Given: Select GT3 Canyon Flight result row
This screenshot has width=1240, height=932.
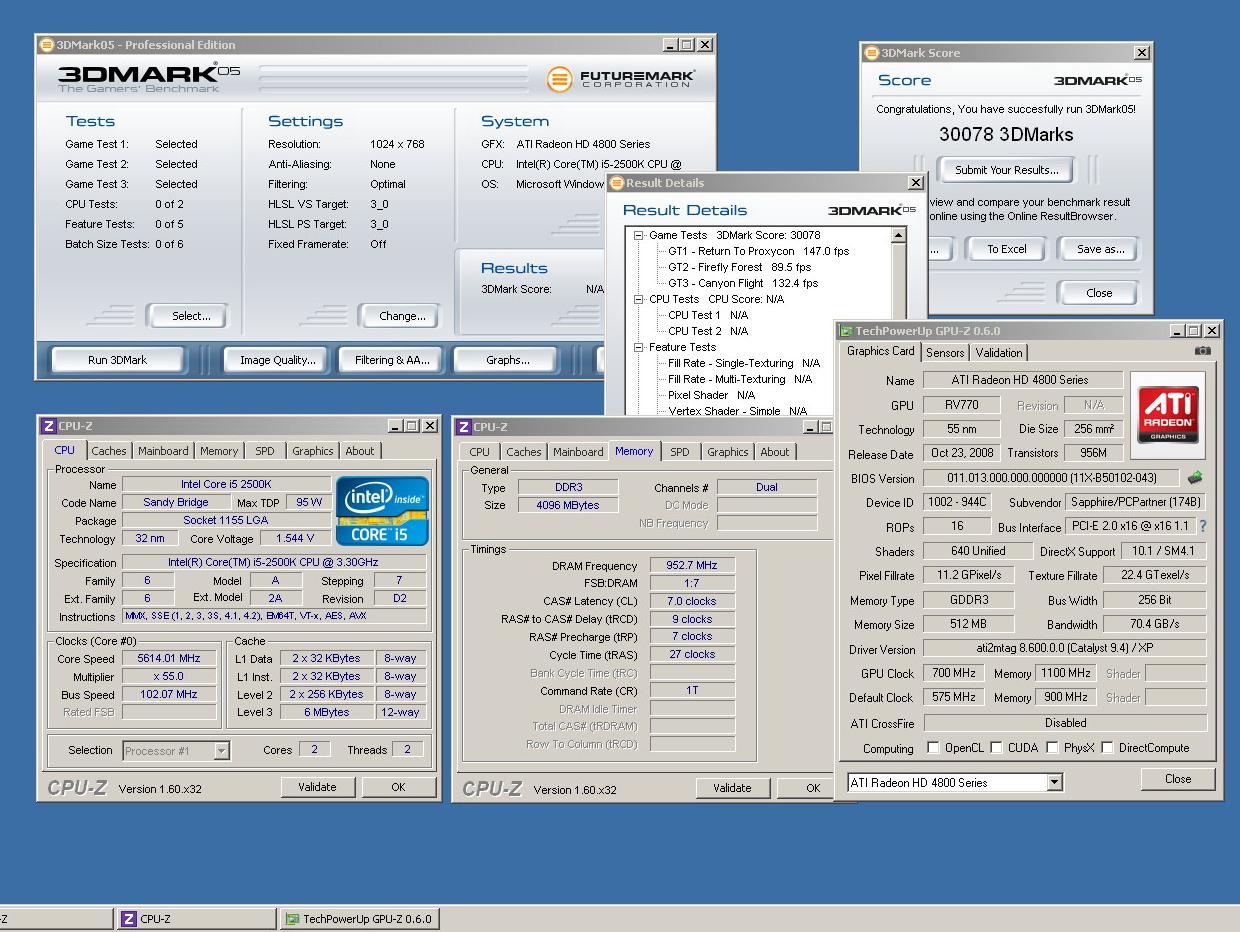Looking at the screenshot, I should coord(742,283).
